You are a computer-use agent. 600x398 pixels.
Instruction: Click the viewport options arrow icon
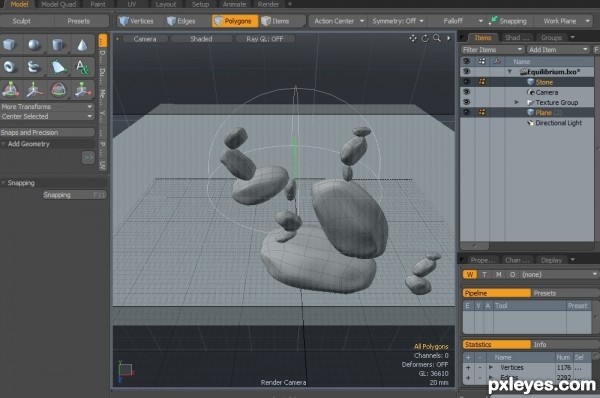pyautogui.click(x=448, y=38)
